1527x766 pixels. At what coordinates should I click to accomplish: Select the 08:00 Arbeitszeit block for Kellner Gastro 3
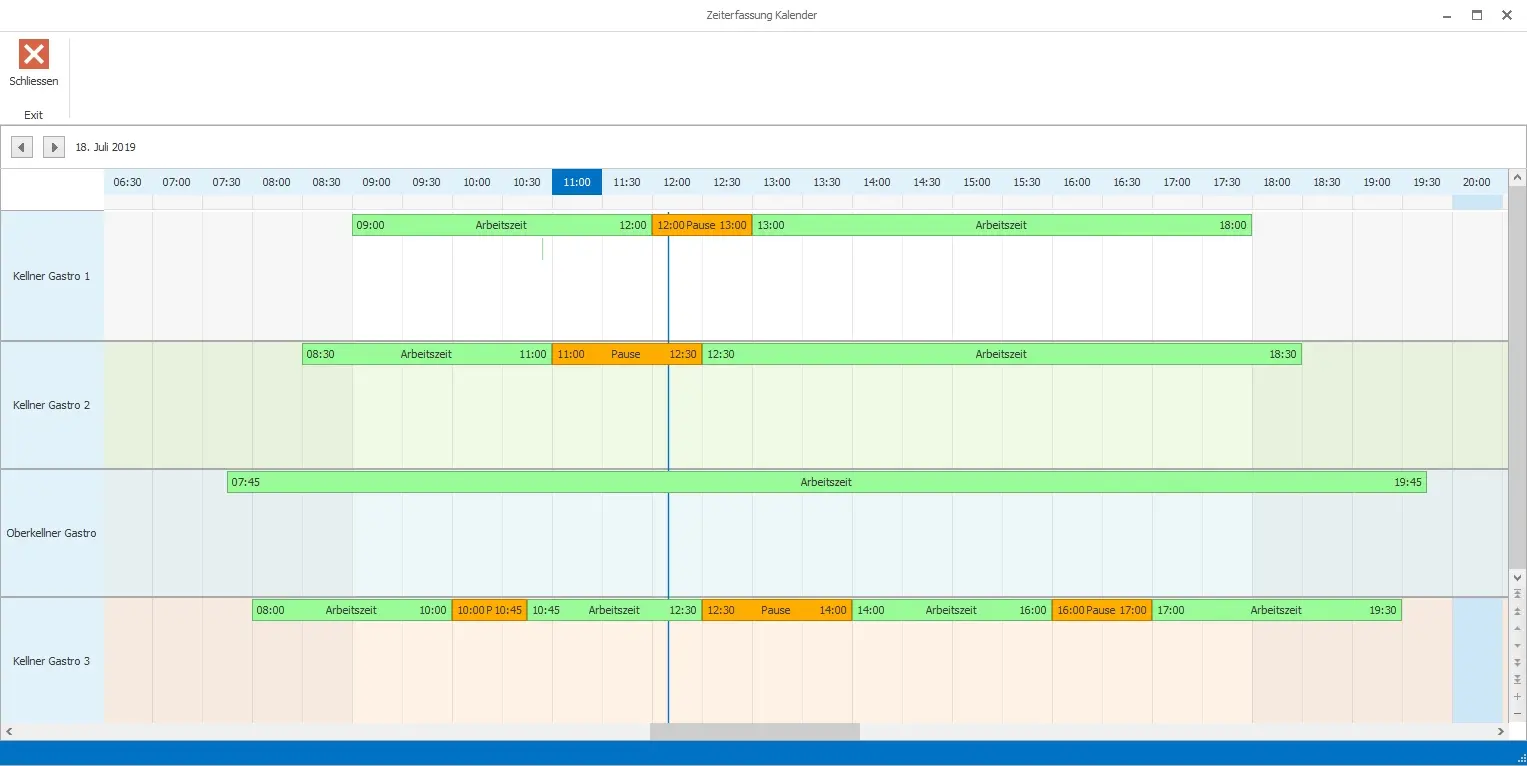350,609
